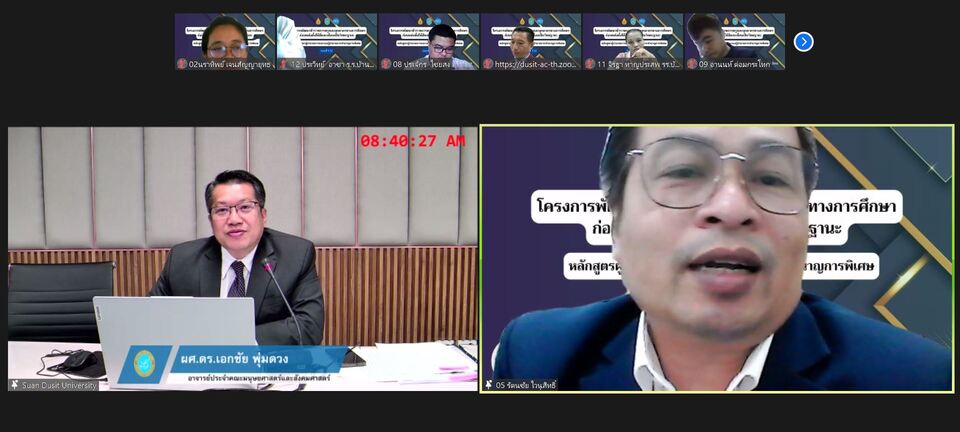This screenshot has height=432, width=960.
Task: Click participant 05's active speaker video
Action: 717,259
